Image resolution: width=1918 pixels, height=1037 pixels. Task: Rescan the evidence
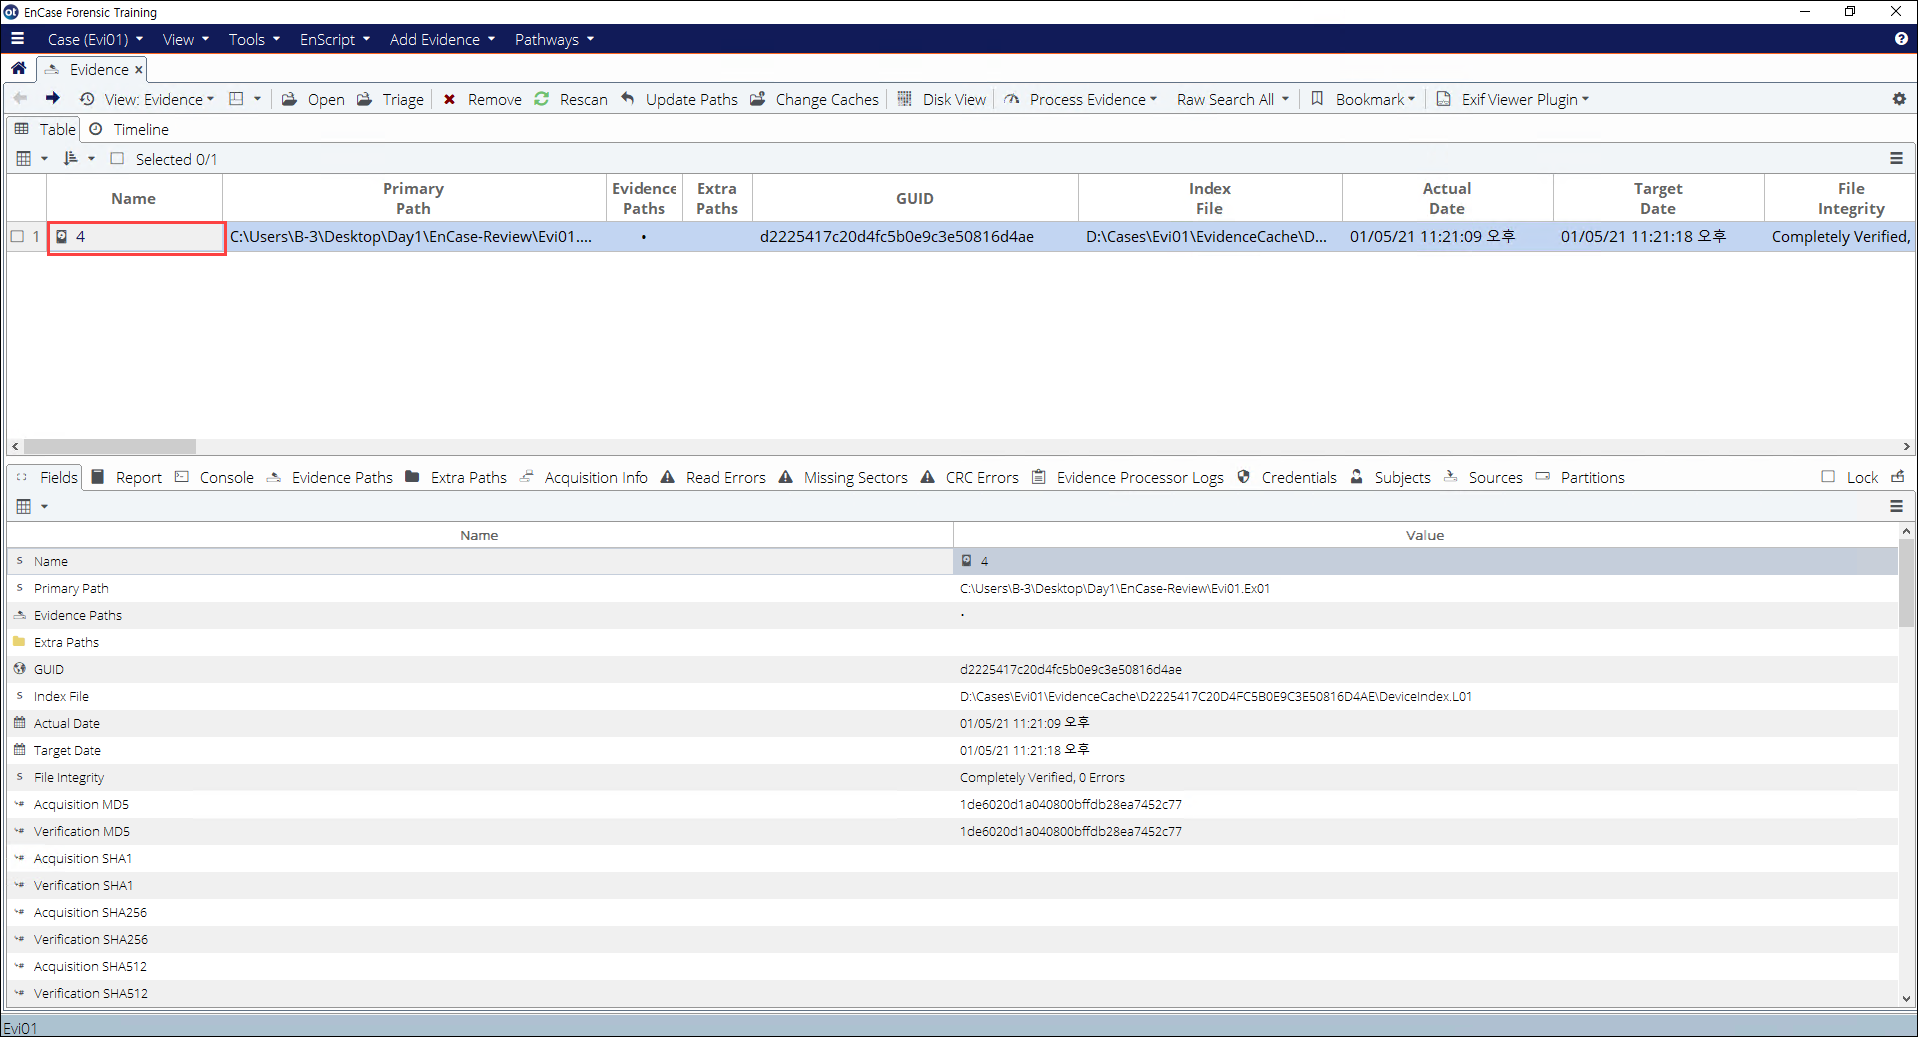point(571,99)
